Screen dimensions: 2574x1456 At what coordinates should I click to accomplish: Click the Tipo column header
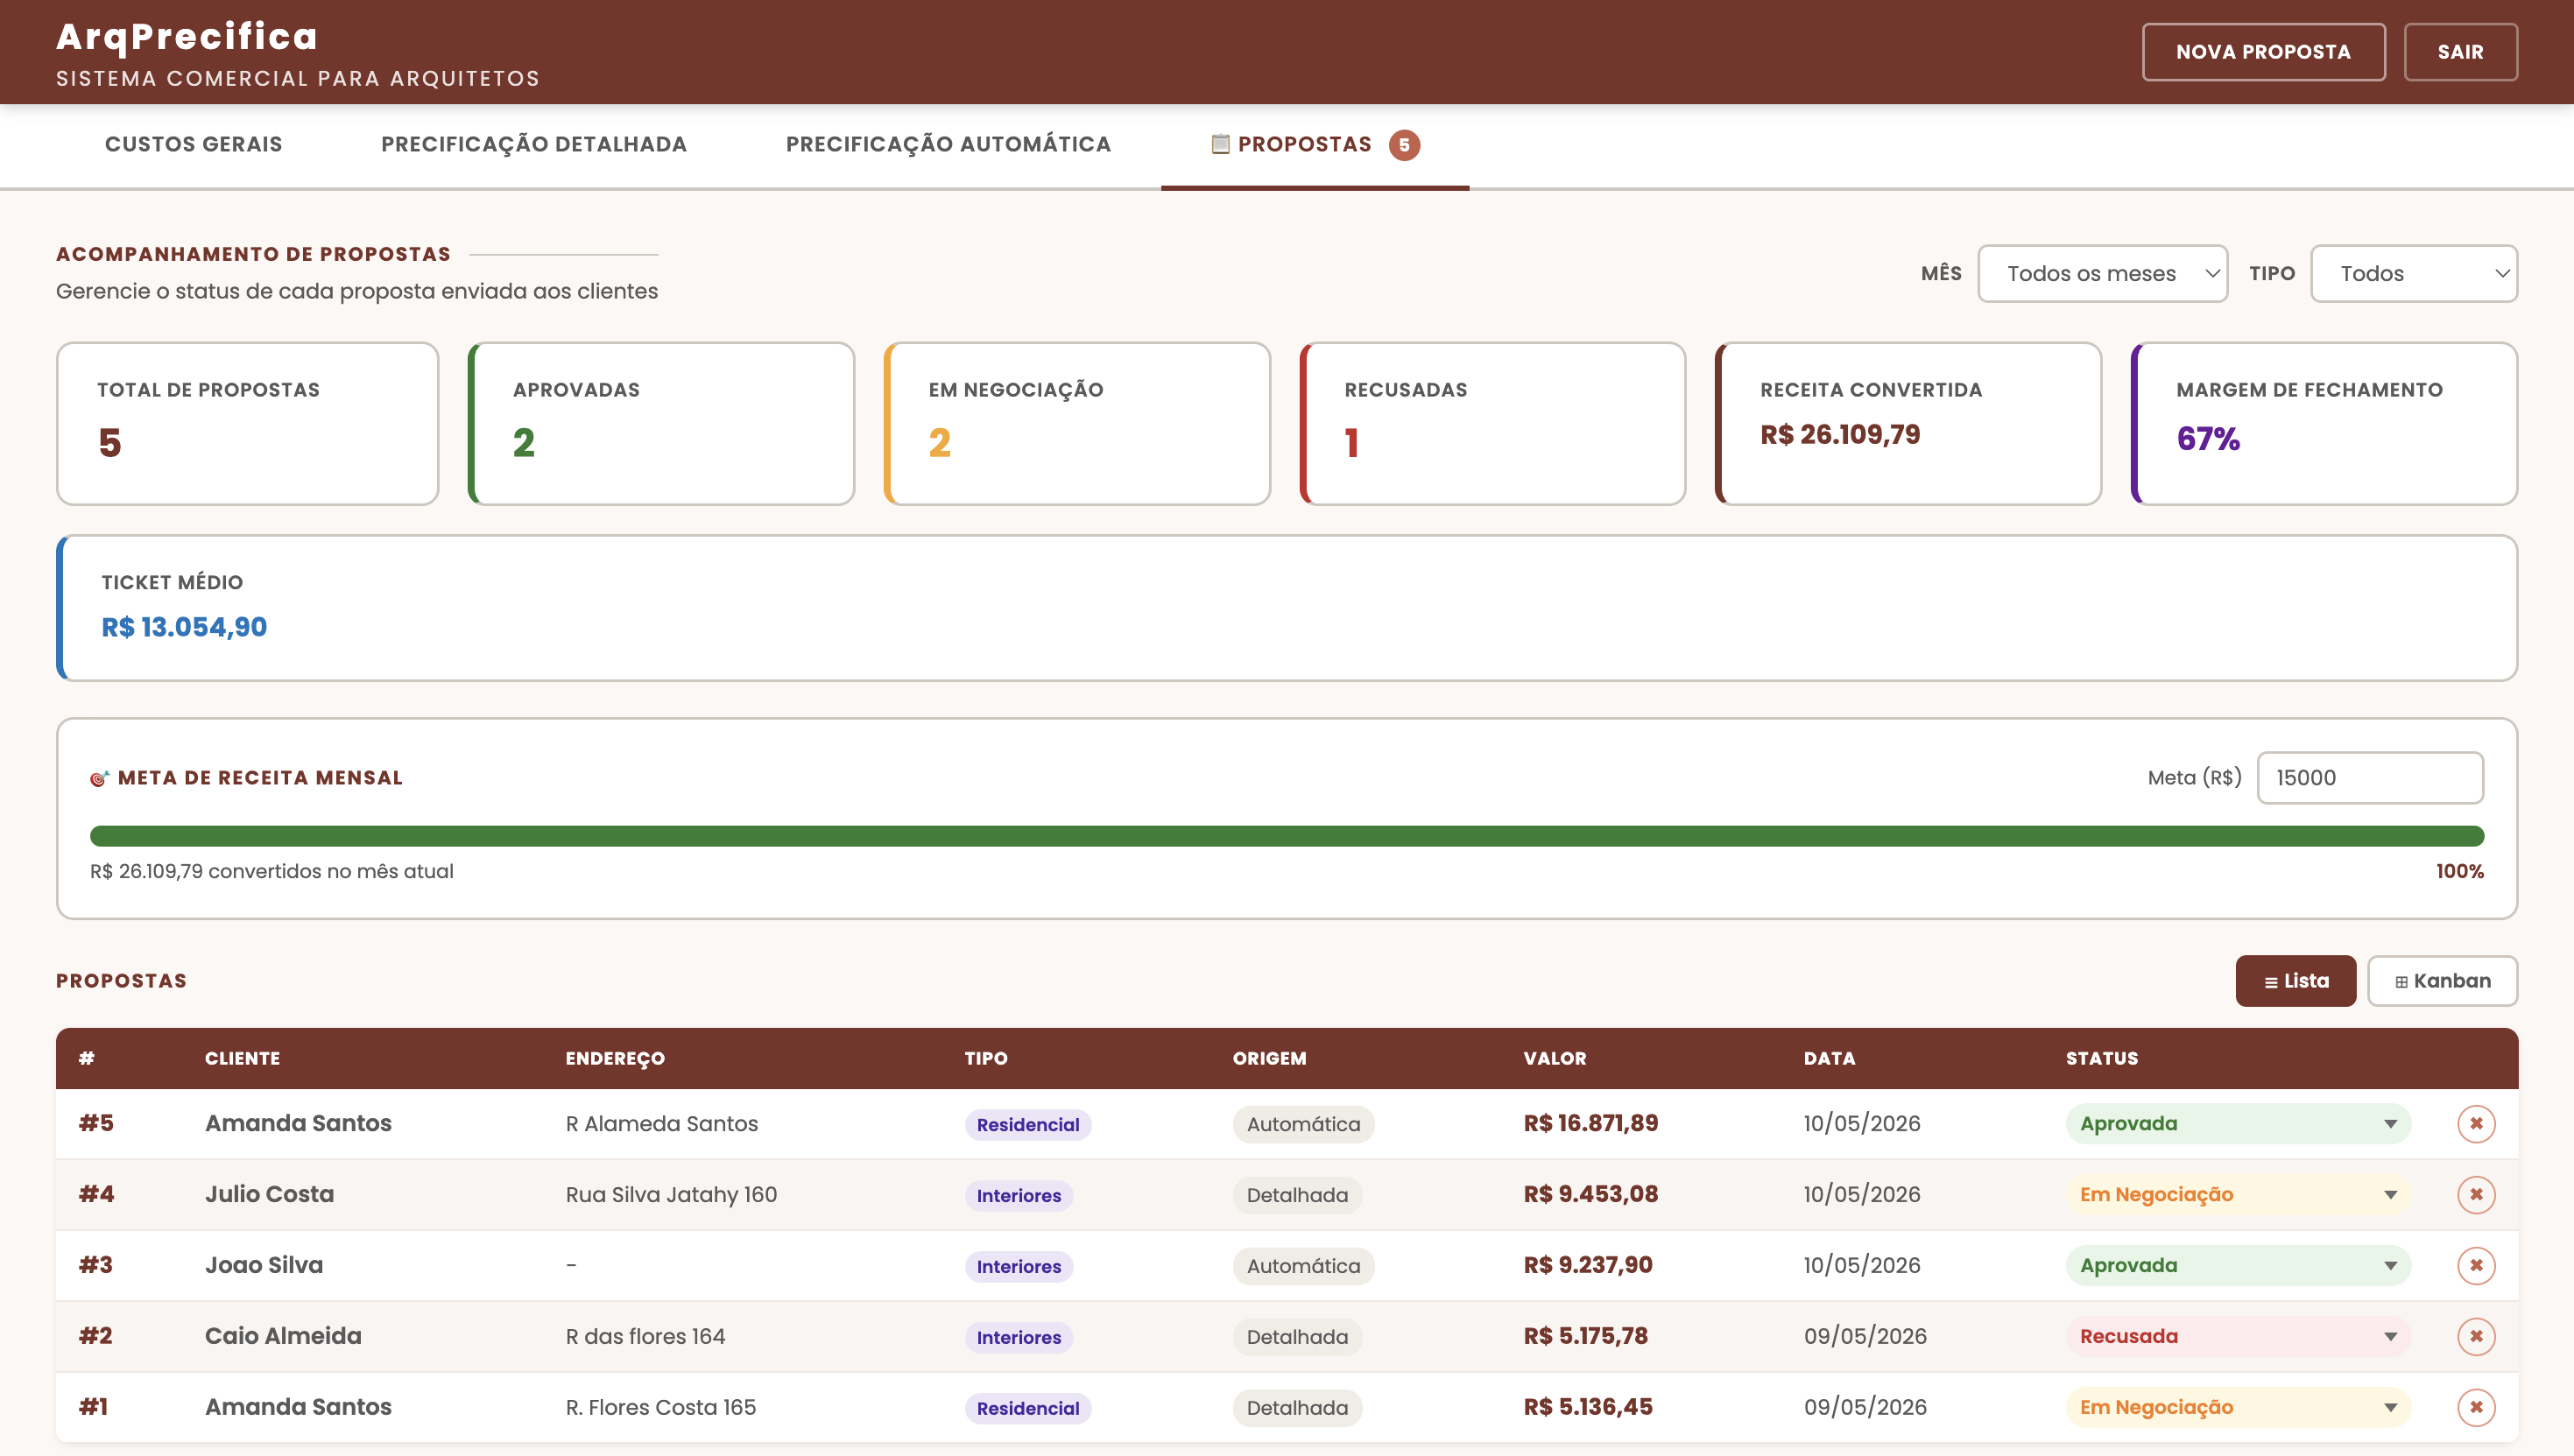coord(985,1058)
